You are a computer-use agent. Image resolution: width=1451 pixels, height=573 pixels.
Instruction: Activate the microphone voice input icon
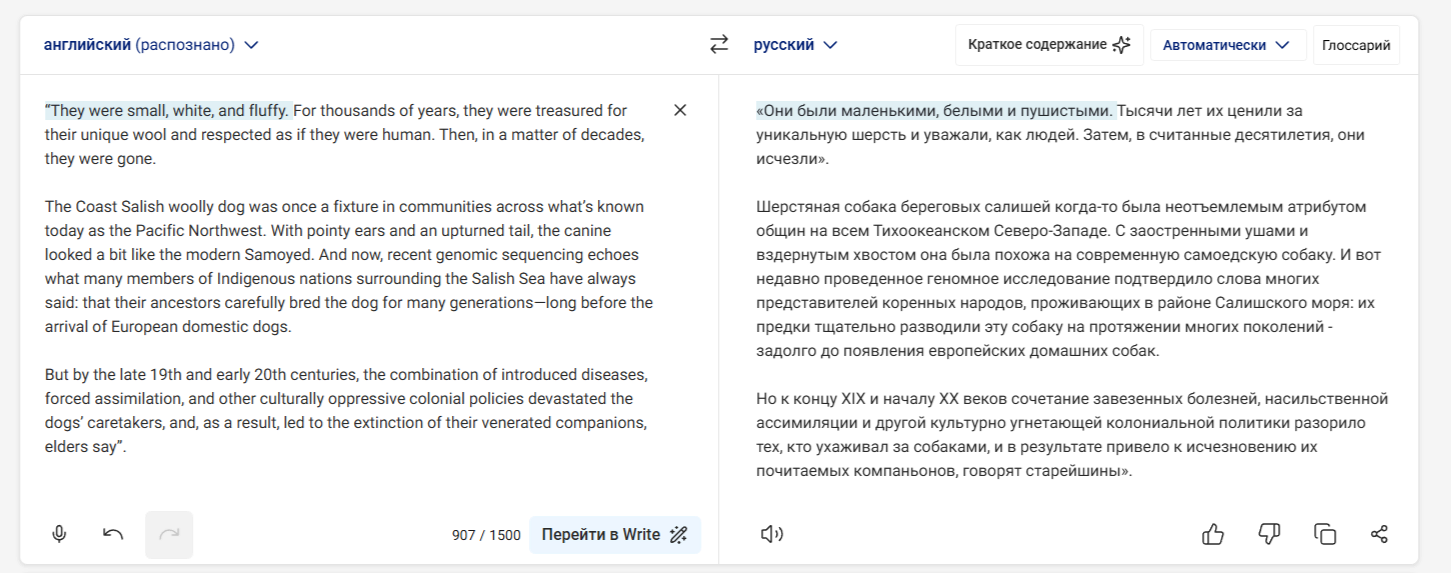point(59,534)
